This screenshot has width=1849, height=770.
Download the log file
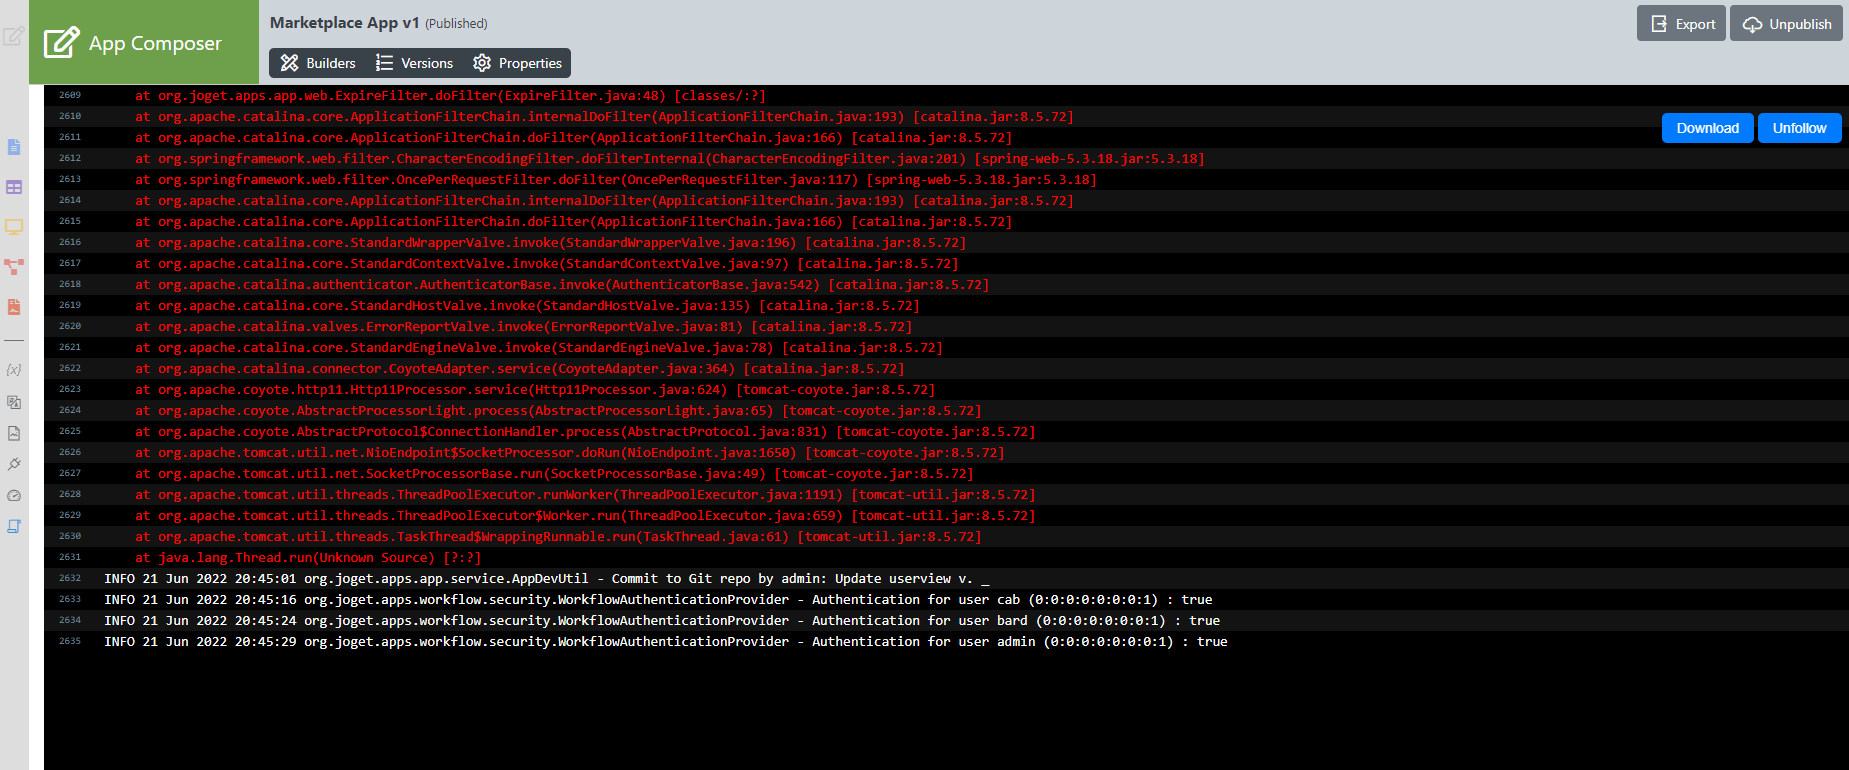[1708, 128]
